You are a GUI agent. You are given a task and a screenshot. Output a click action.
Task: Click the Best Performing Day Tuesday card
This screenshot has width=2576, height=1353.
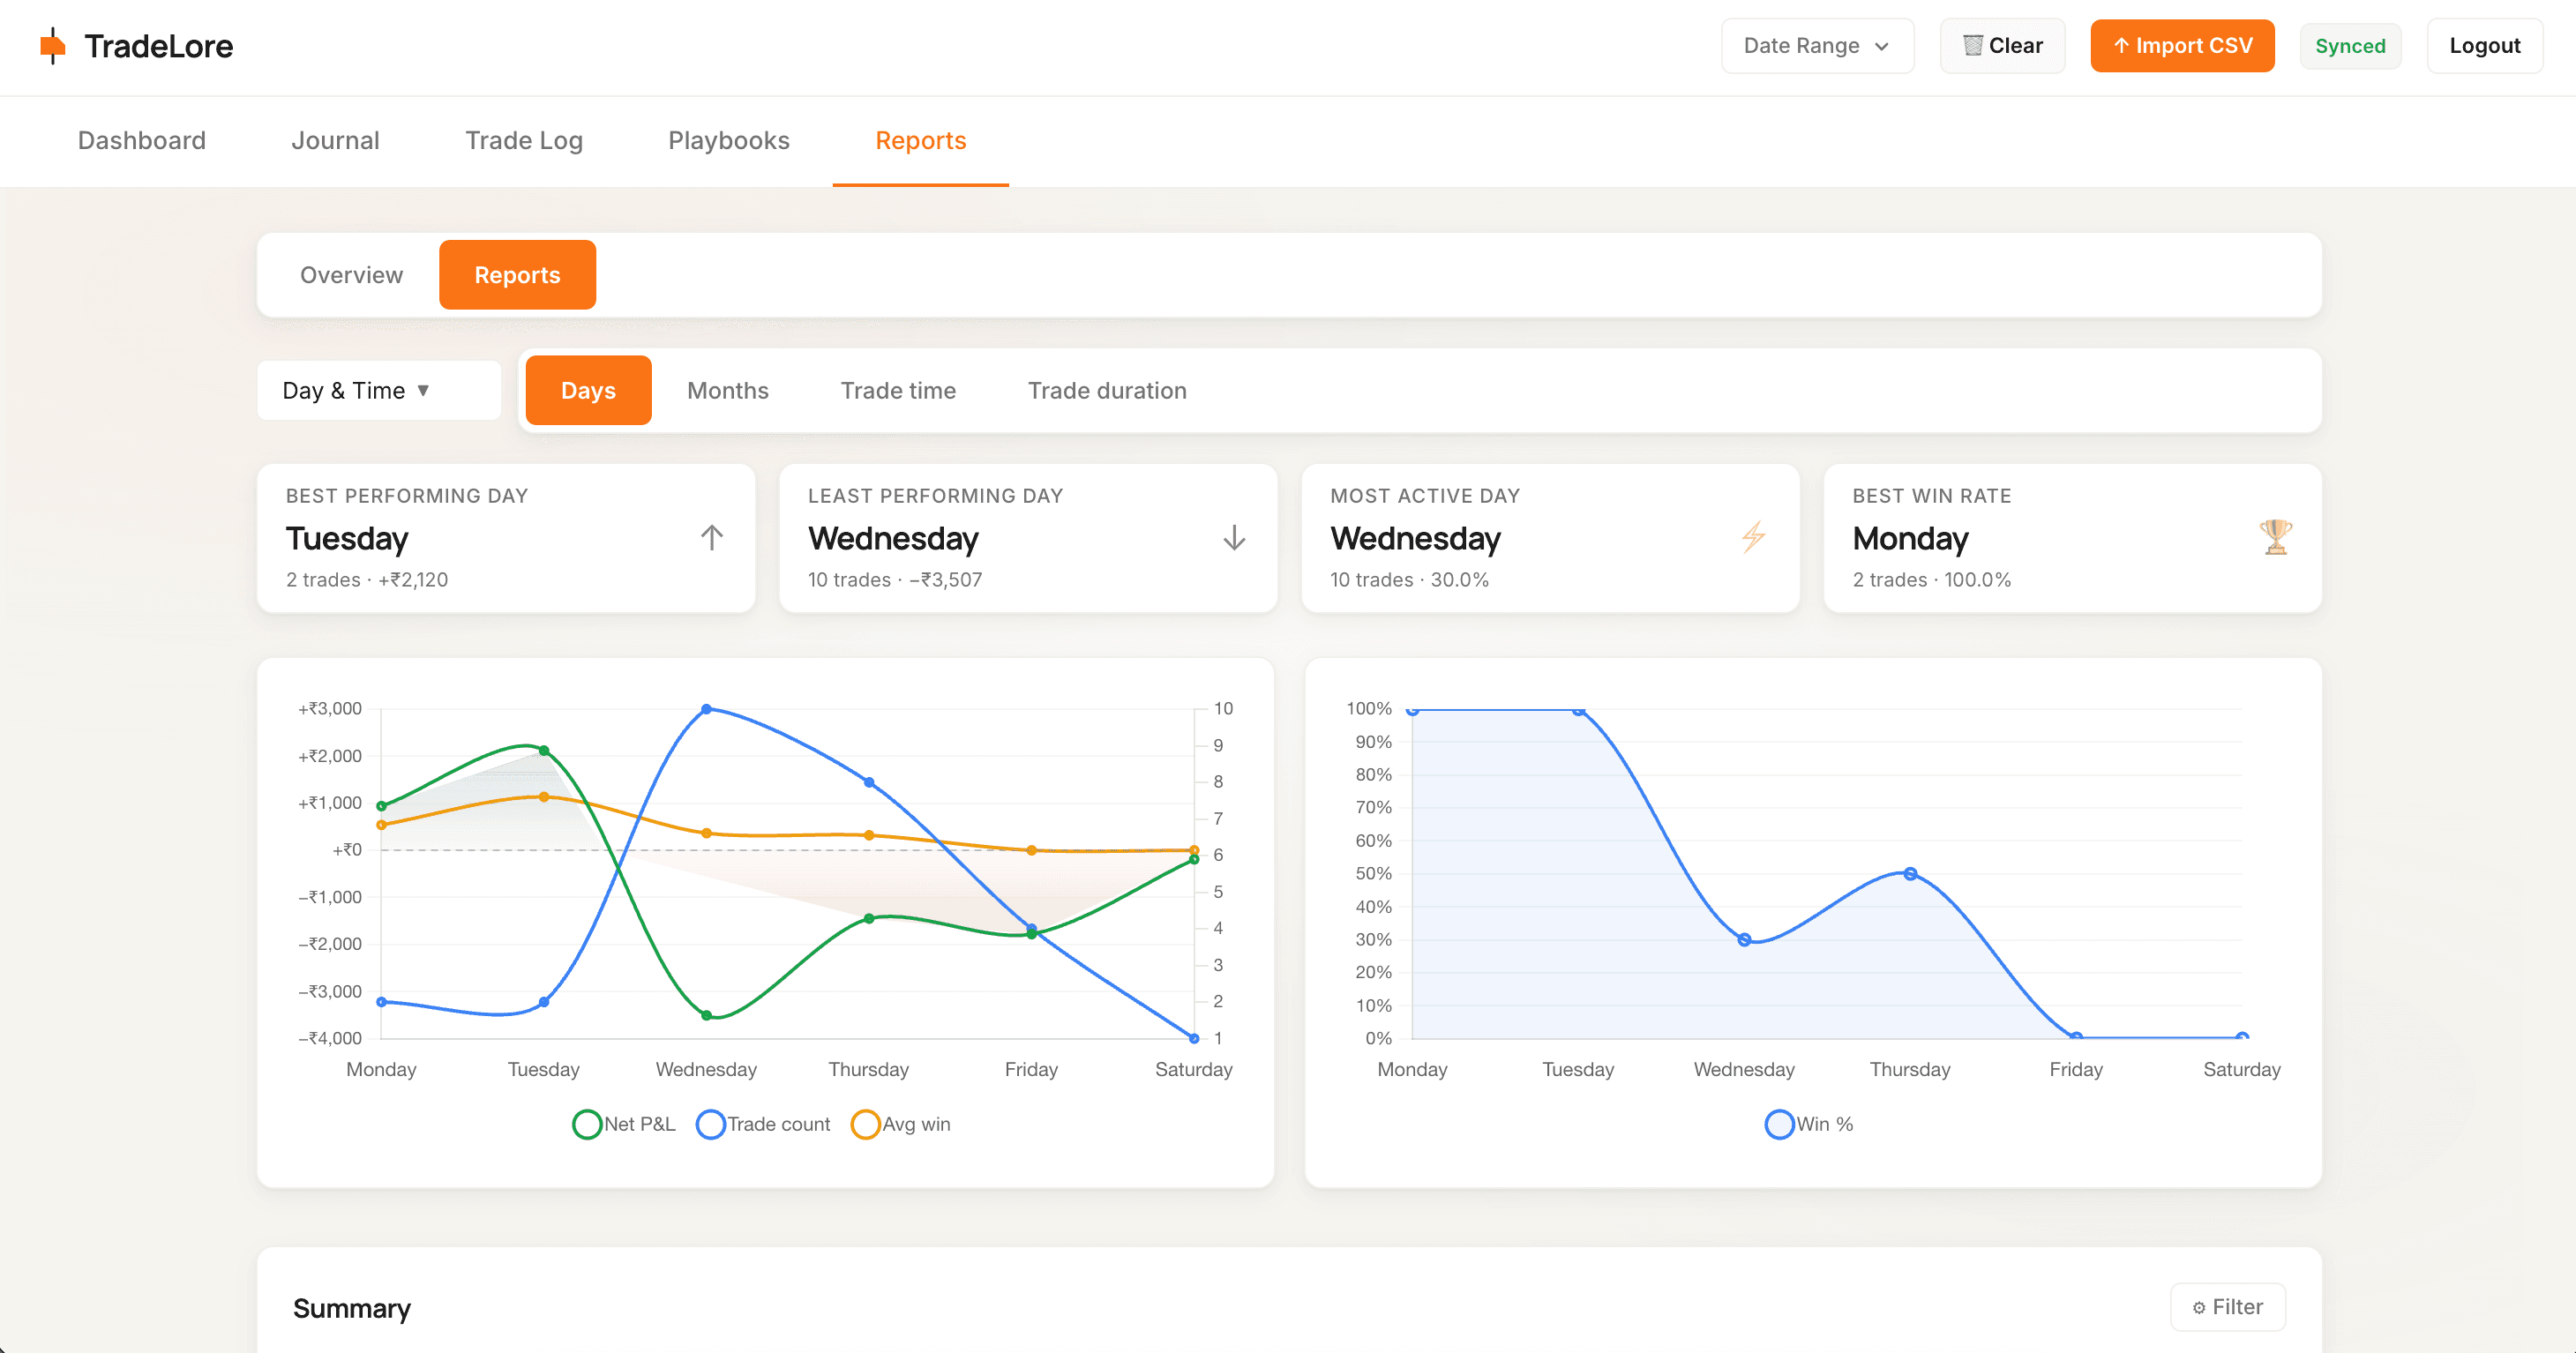[506, 538]
